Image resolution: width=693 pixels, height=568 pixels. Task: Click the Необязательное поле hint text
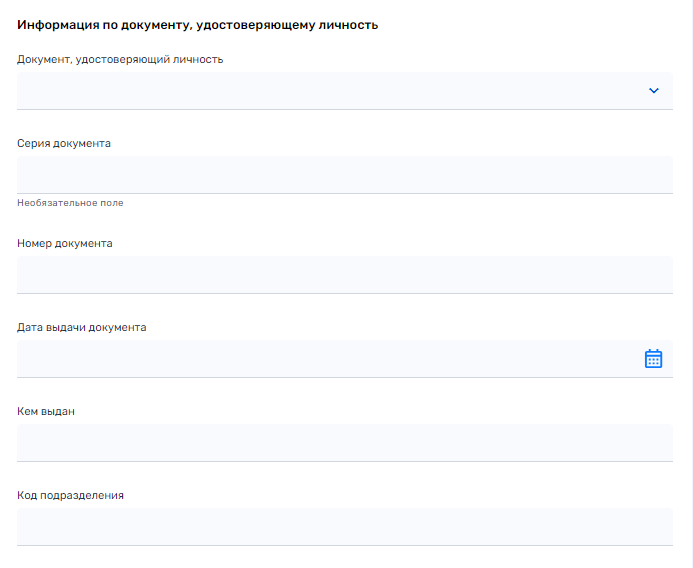point(70,203)
